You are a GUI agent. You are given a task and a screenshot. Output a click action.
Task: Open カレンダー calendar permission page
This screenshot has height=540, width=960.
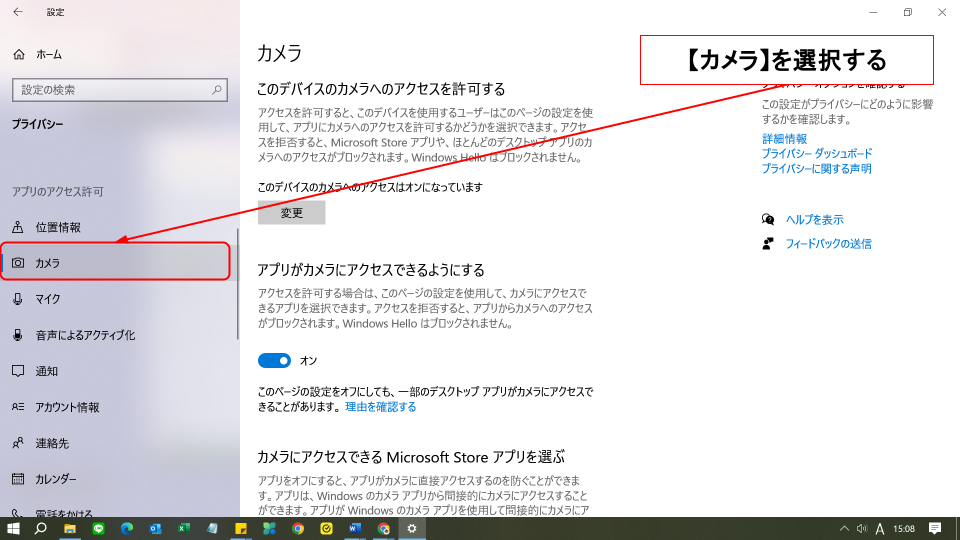(x=56, y=479)
